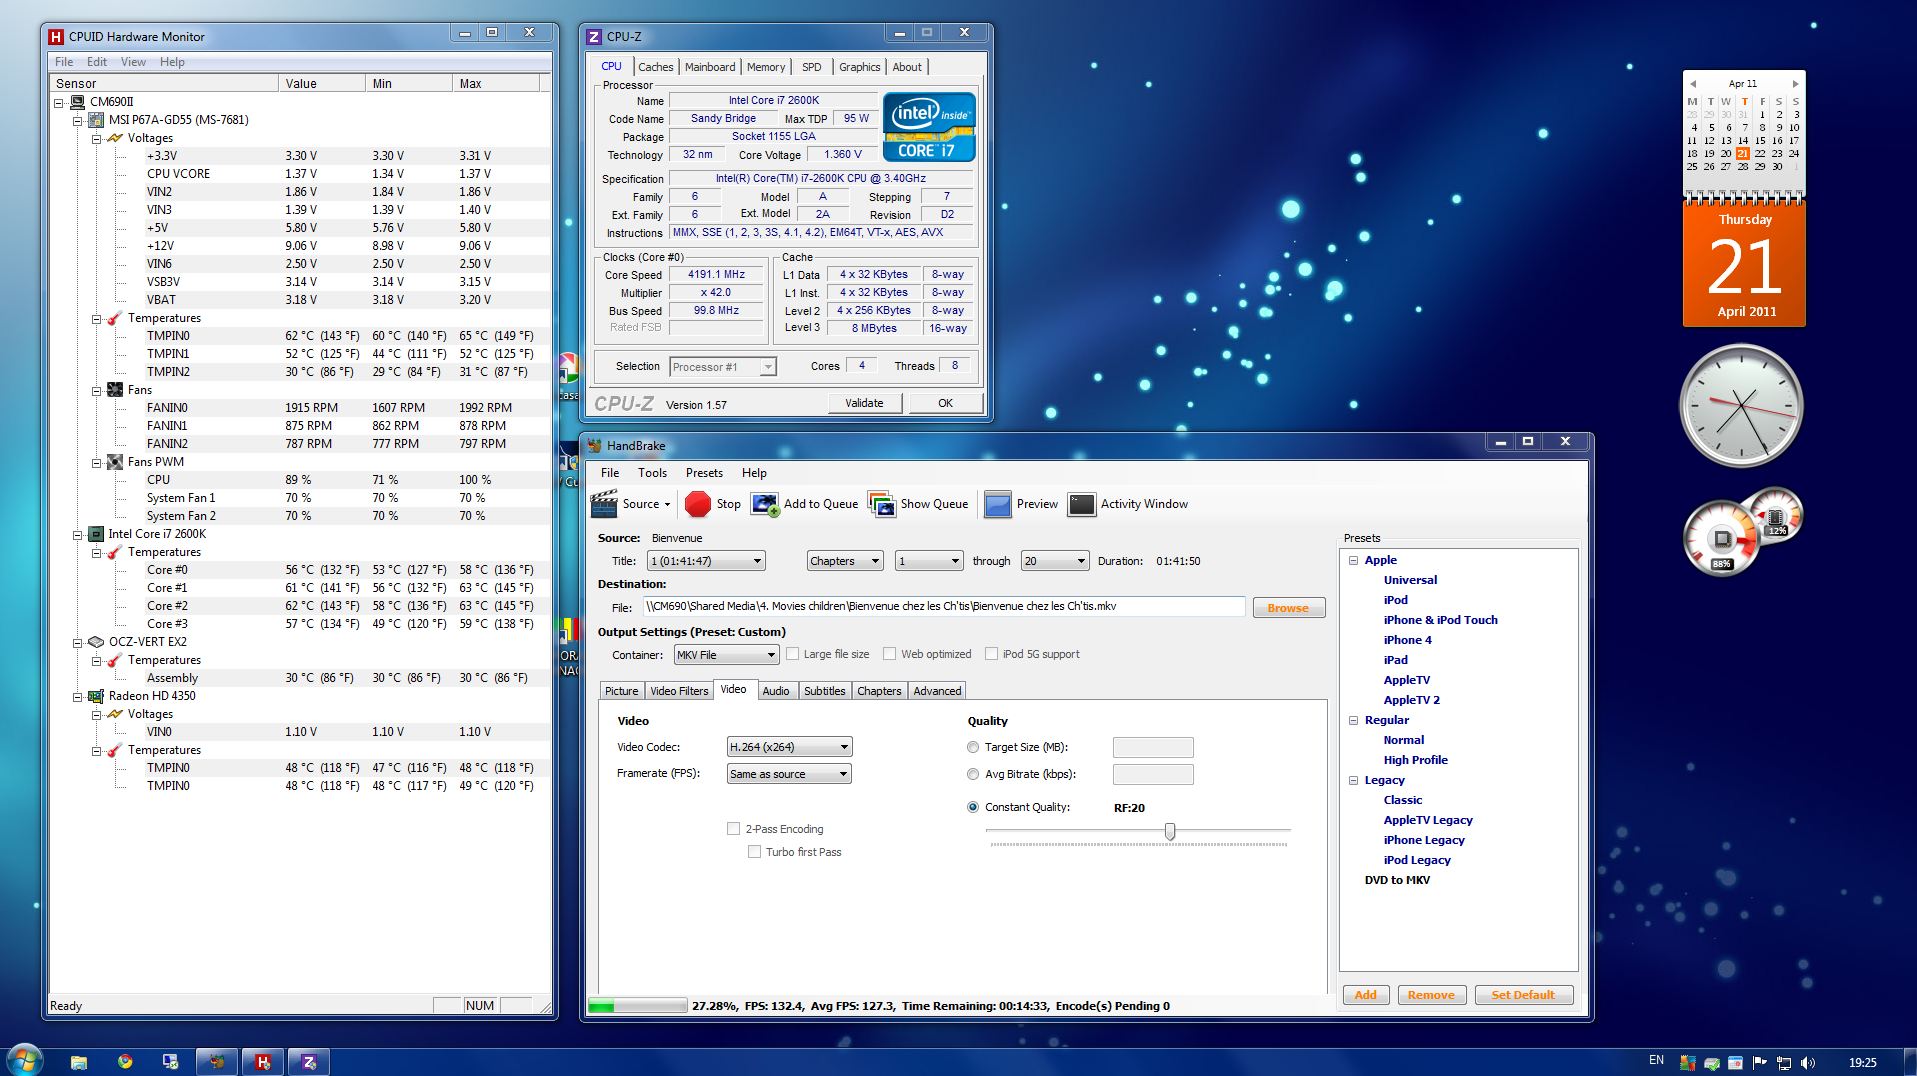The height and width of the screenshot is (1076, 1917).
Task: Select the iPhone 4 preset
Action: [1407, 640]
